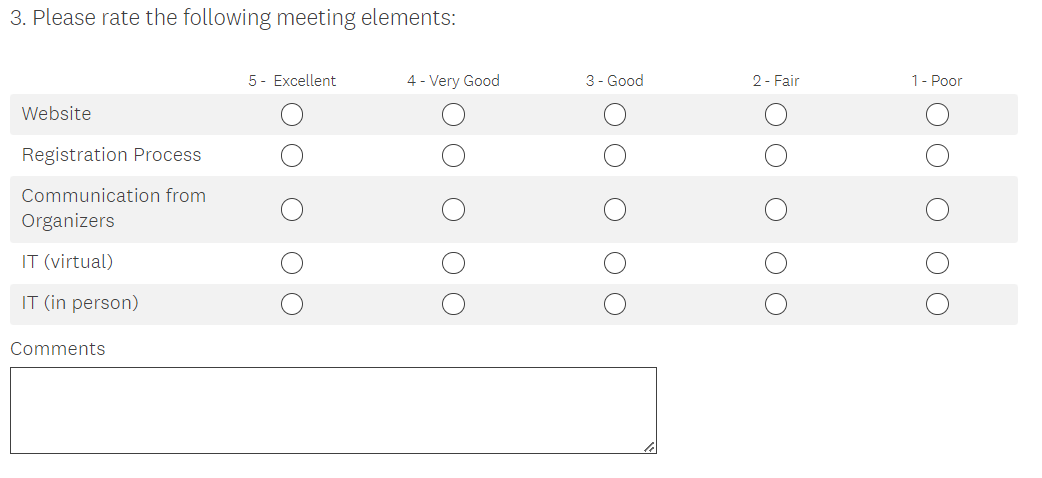
Task: Choose 4 - Very Good for IT (in person)
Action: [453, 304]
